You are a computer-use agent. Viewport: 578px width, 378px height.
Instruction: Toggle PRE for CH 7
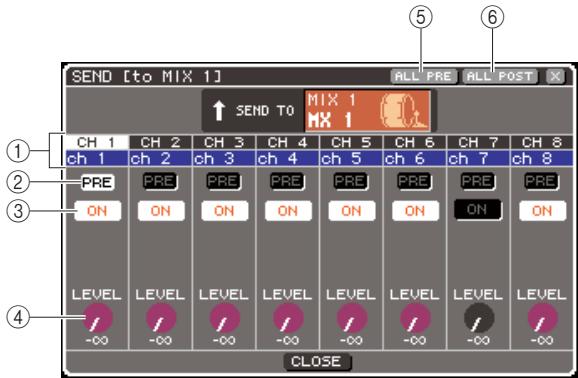(478, 181)
